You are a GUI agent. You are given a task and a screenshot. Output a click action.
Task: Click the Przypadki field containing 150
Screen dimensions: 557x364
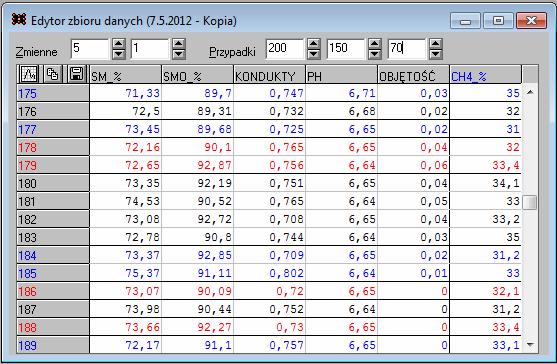pyautogui.click(x=346, y=49)
